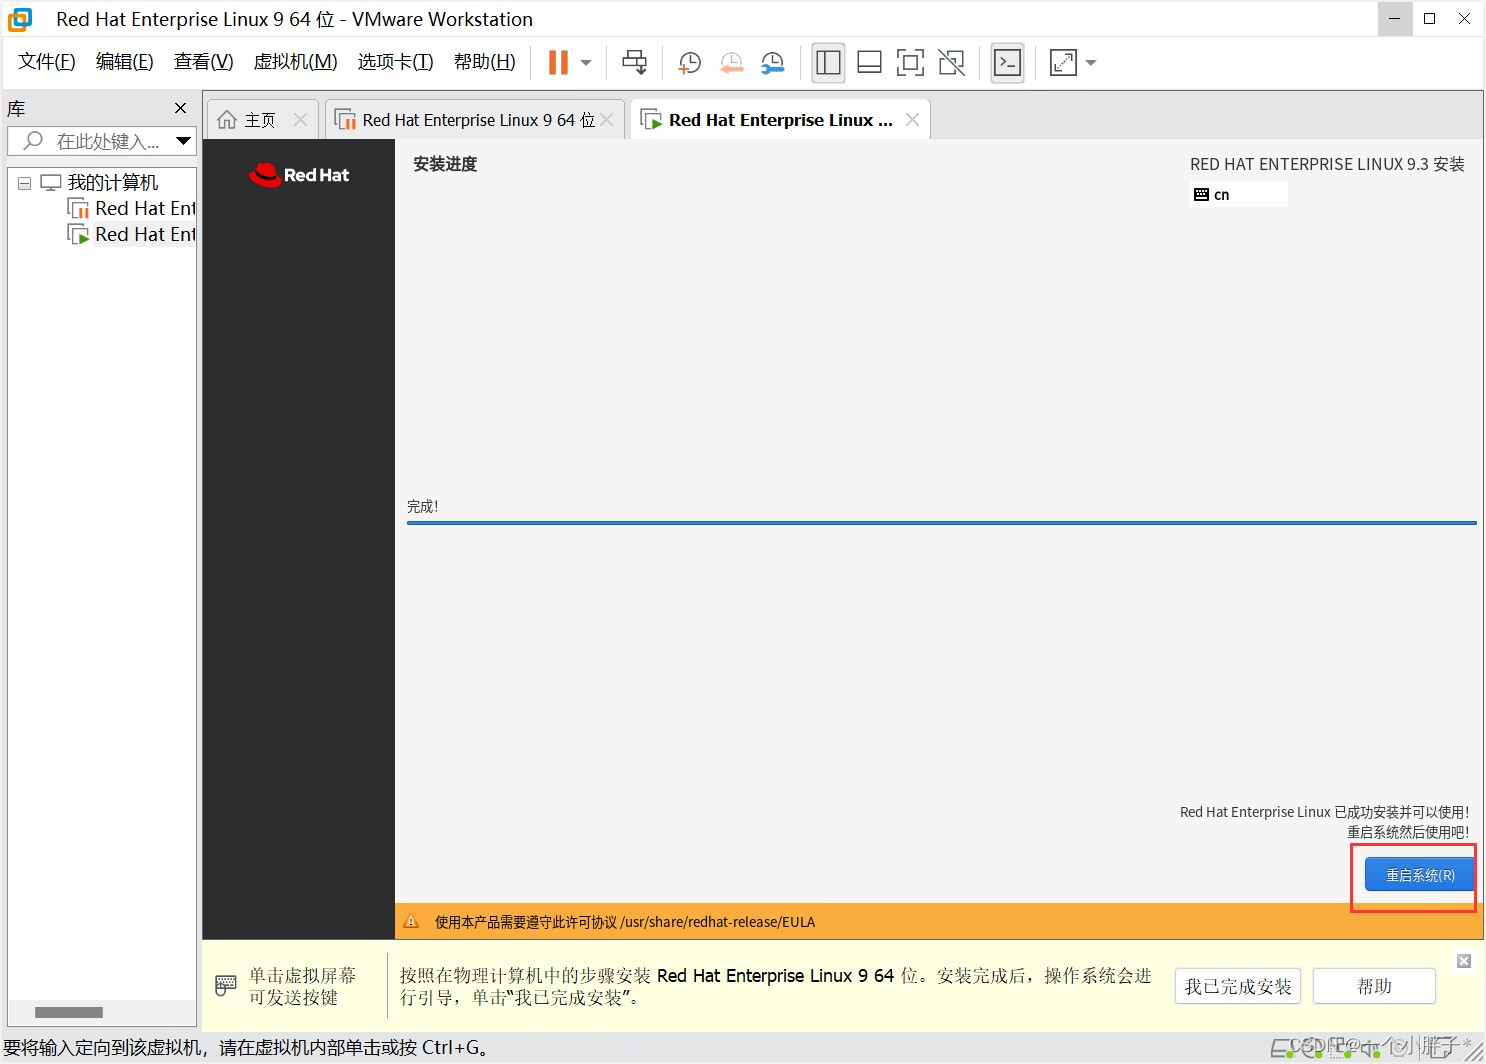
Task: Toggle the library panel visibility
Action: click(x=828, y=62)
